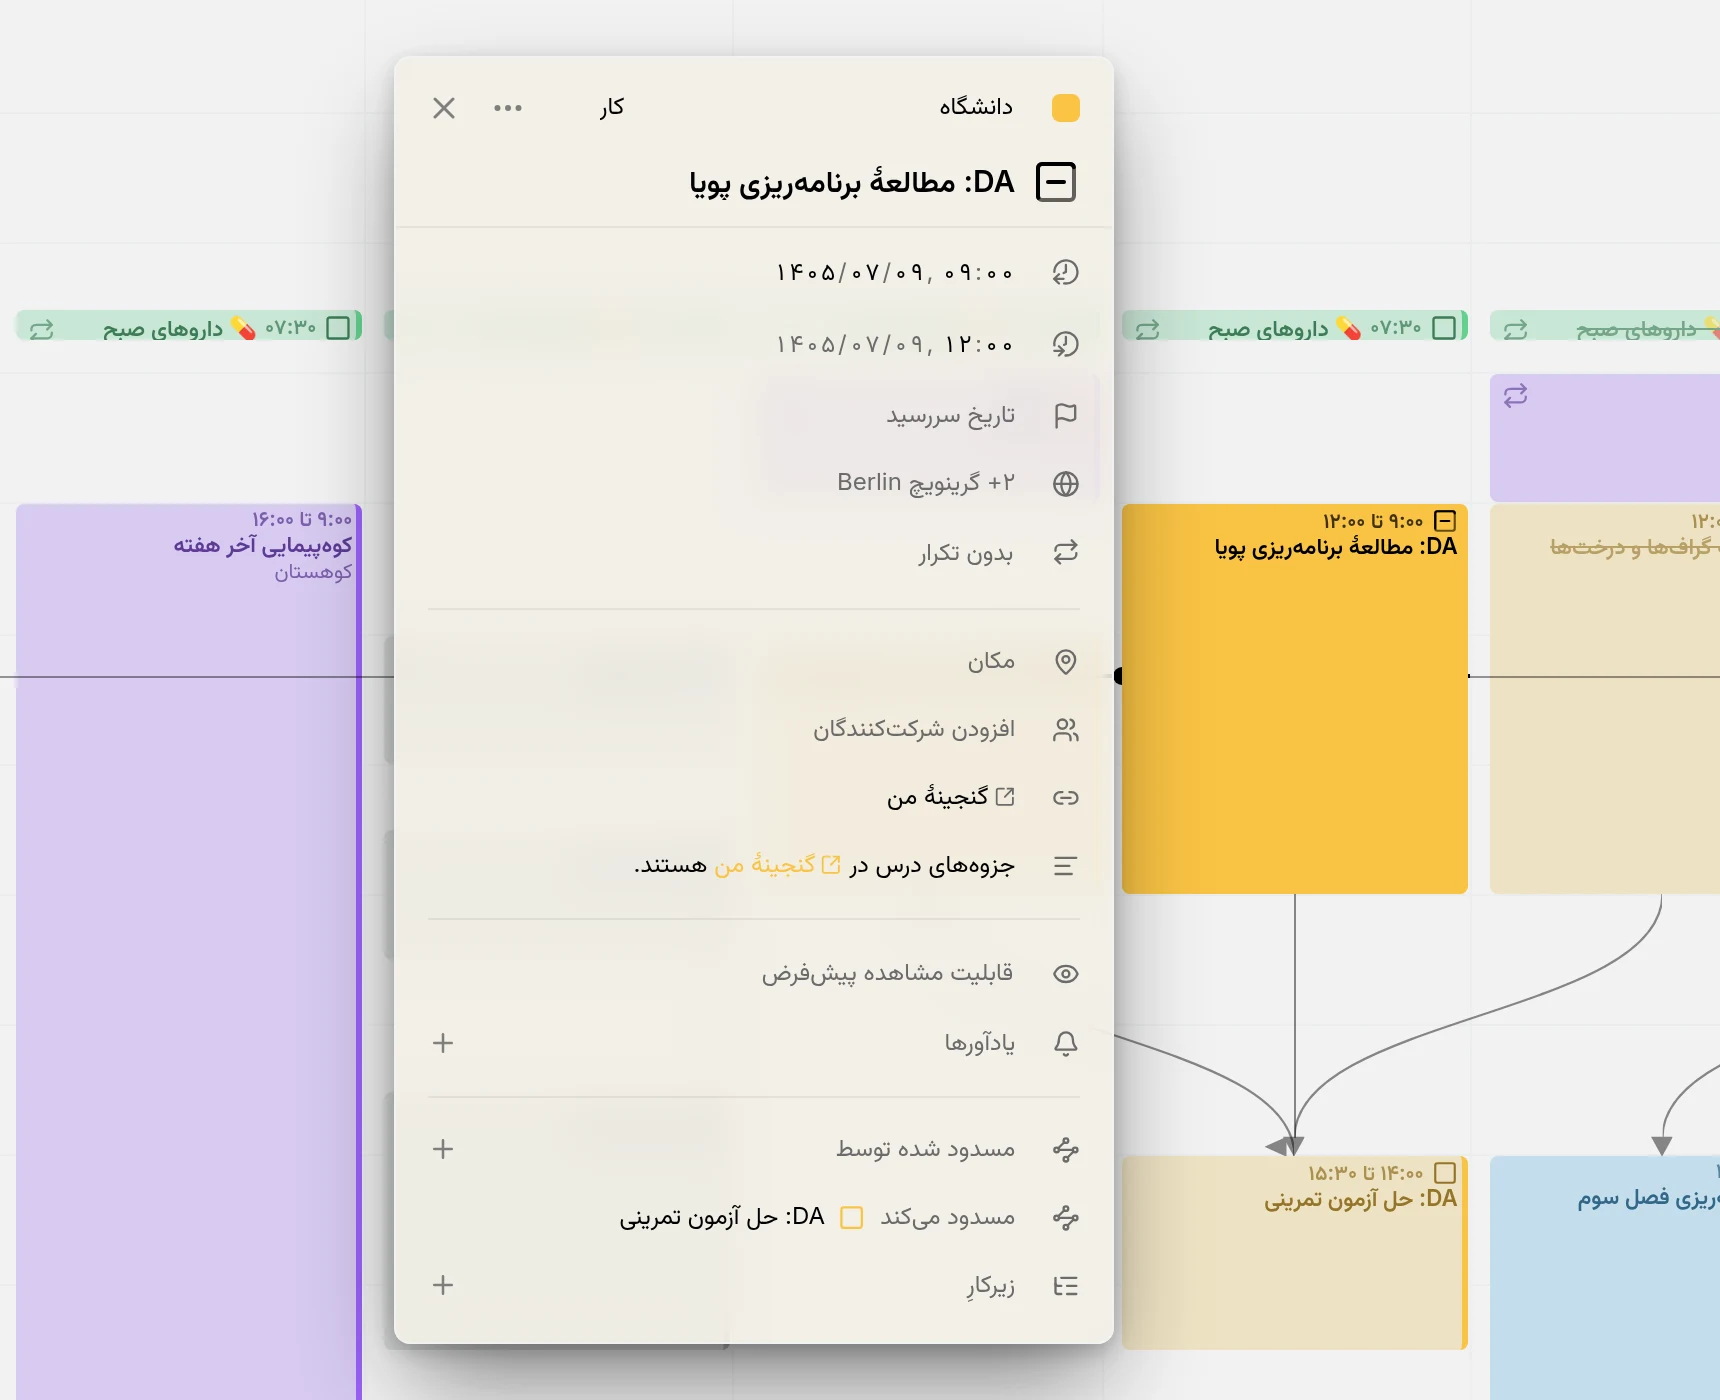Add a blocker with the مسدود شده توسط plus
Image resolution: width=1720 pixels, height=1400 pixels.
(x=443, y=1149)
